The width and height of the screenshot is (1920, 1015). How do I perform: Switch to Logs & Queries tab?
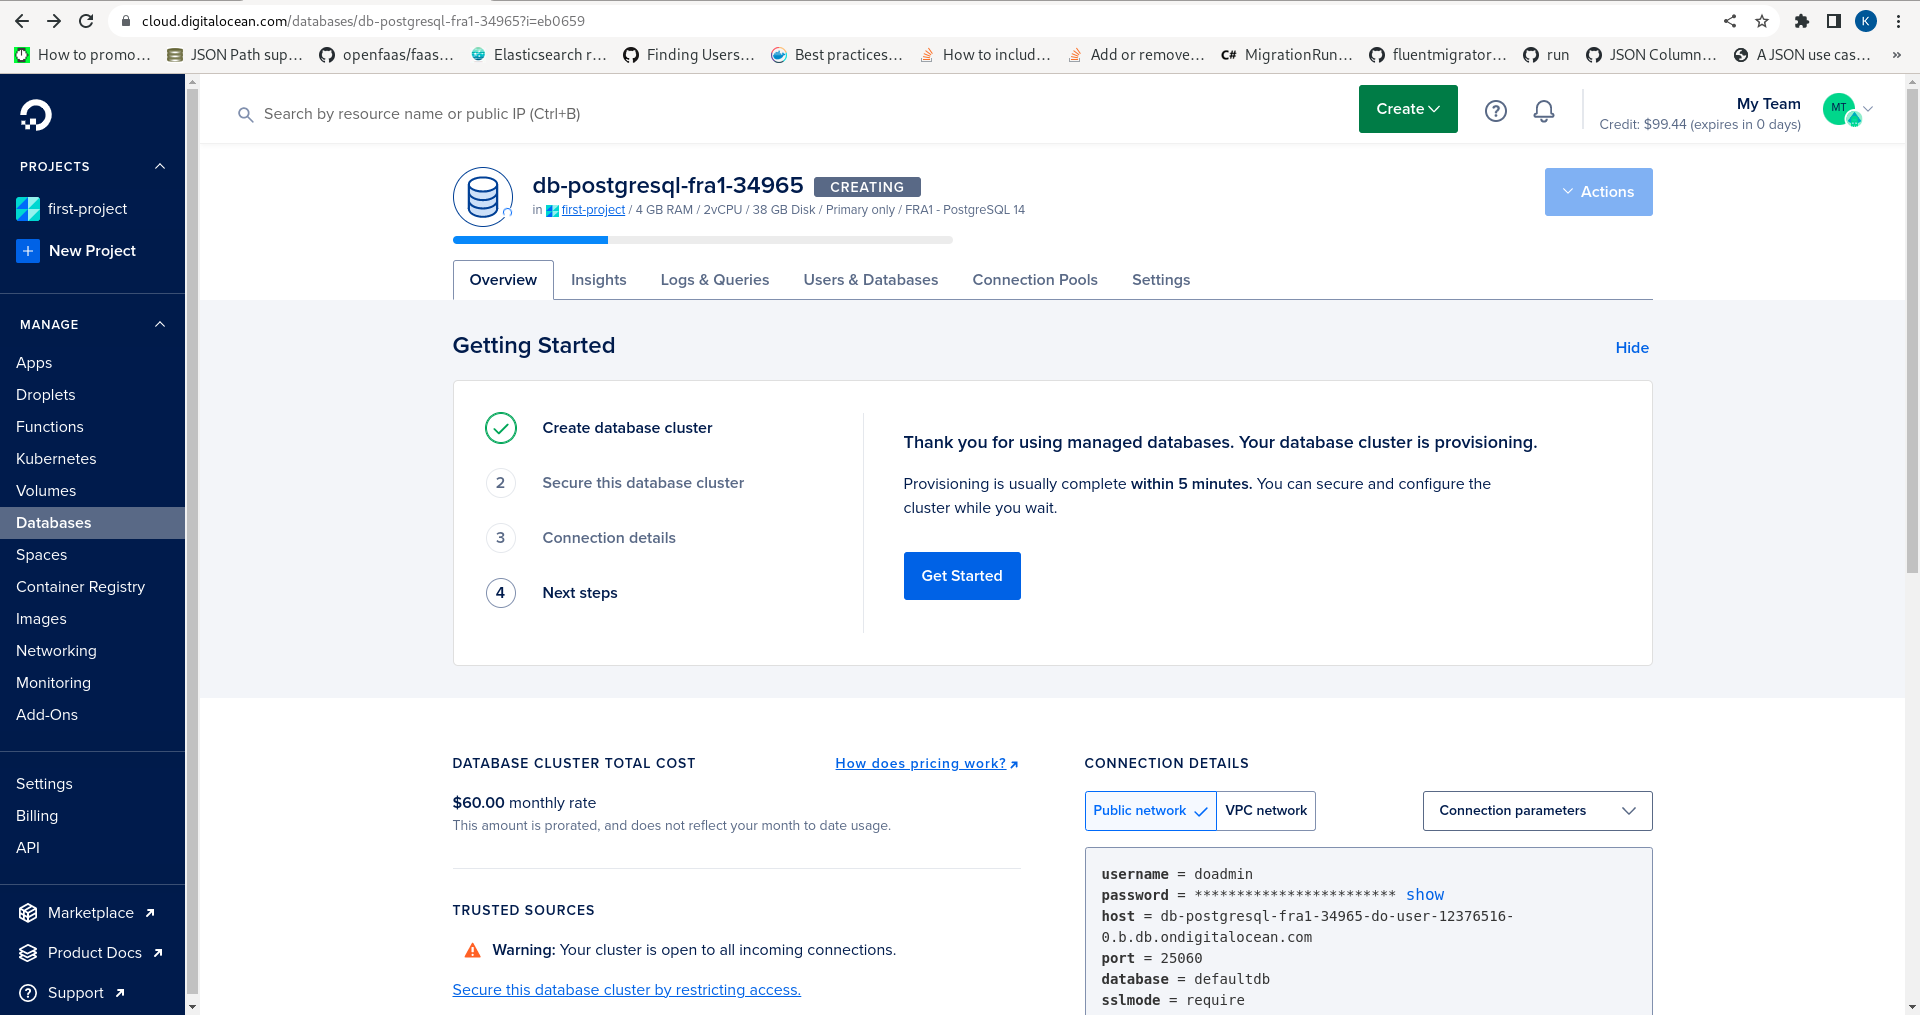715,280
